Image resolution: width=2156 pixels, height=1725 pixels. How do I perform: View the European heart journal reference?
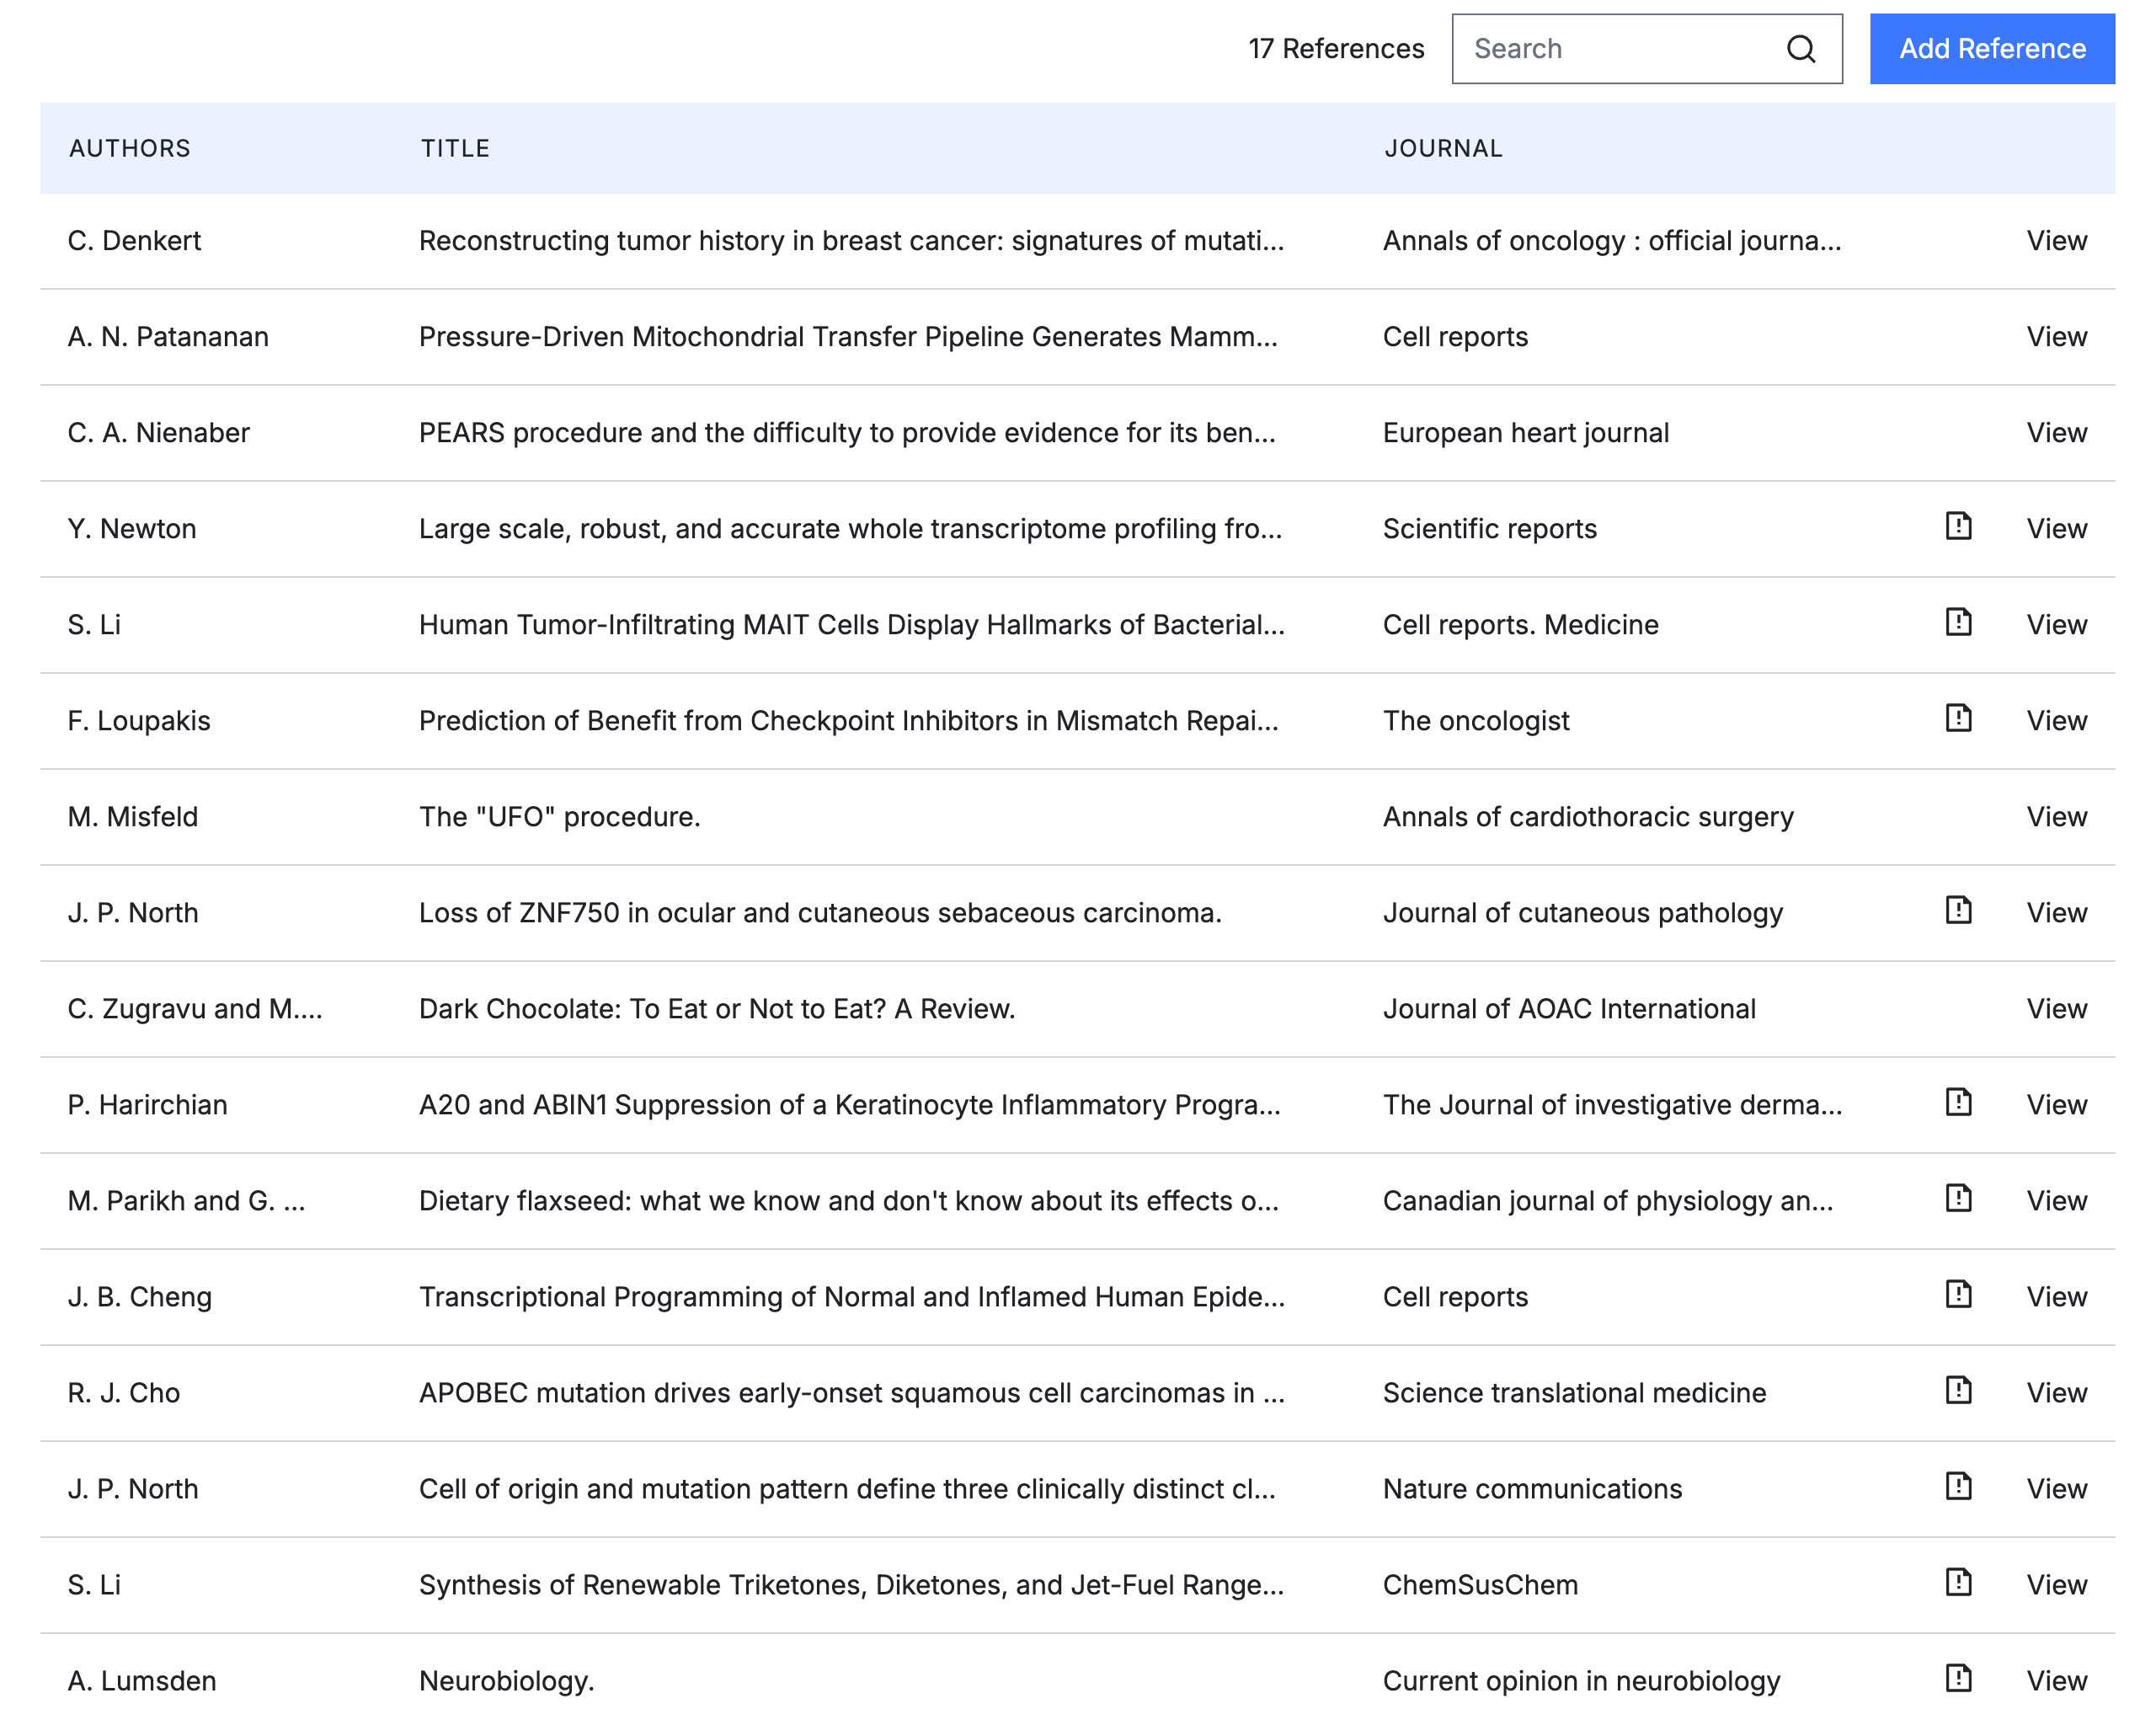[x=2056, y=433]
